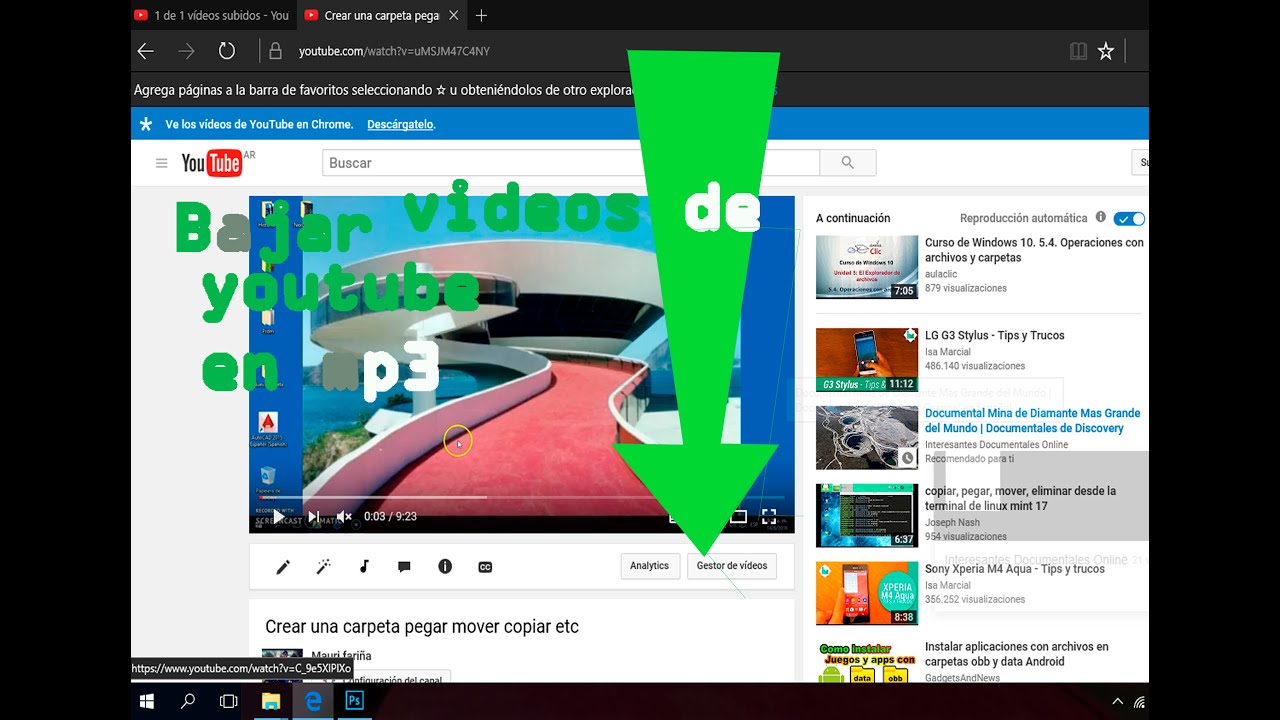Open the CC subtitles icon

tap(485, 567)
